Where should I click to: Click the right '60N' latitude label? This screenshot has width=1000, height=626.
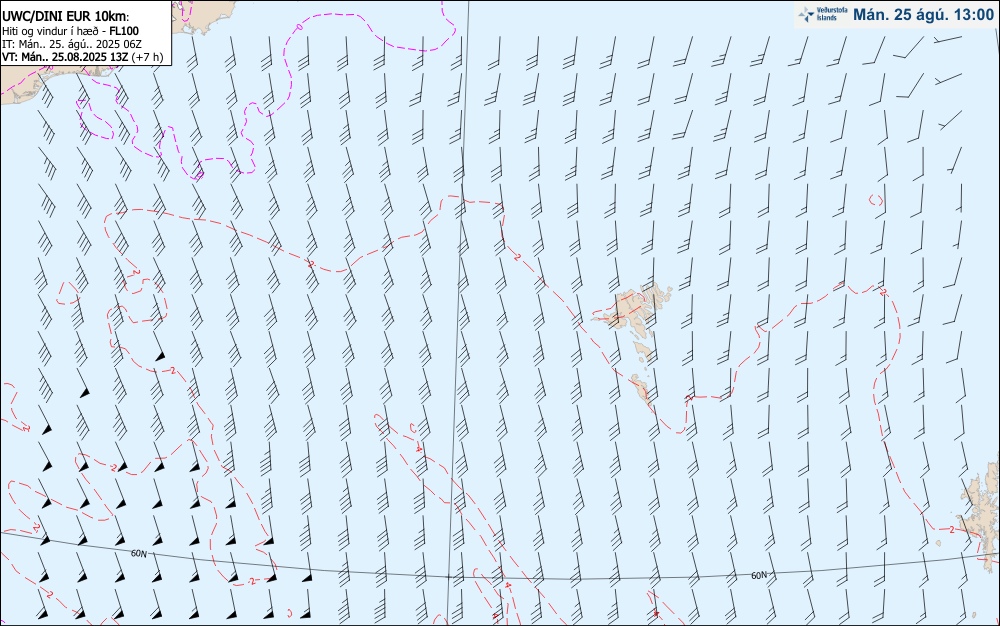pyautogui.click(x=759, y=575)
